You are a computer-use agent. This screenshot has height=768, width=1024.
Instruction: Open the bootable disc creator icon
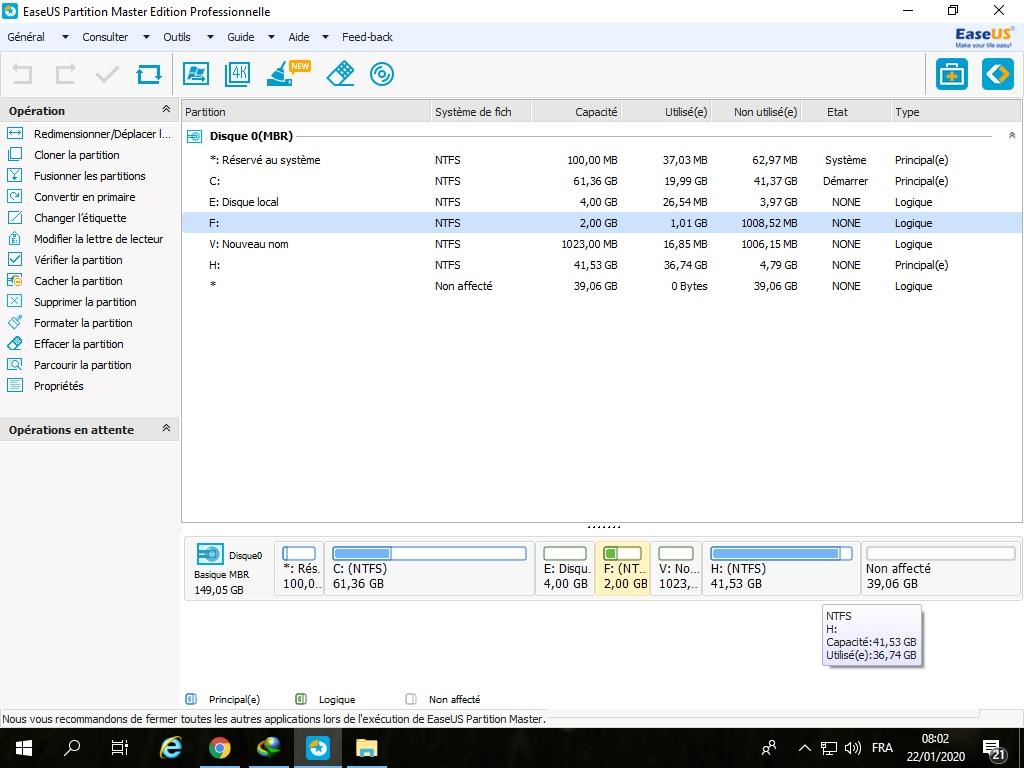[381, 74]
